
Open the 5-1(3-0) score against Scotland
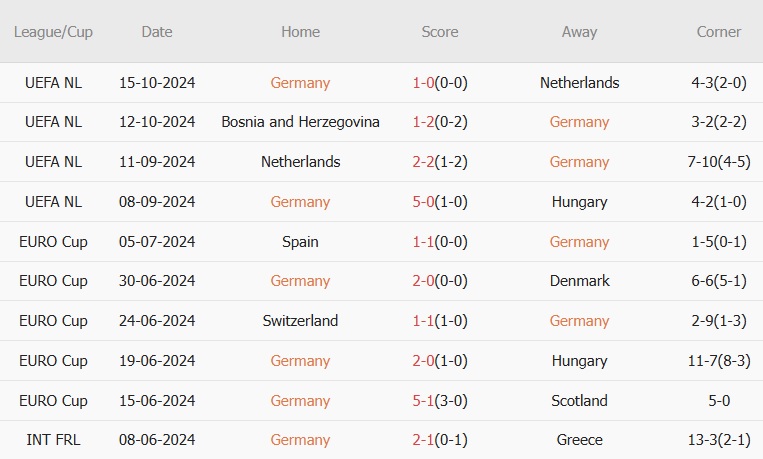click(x=440, y=401)
